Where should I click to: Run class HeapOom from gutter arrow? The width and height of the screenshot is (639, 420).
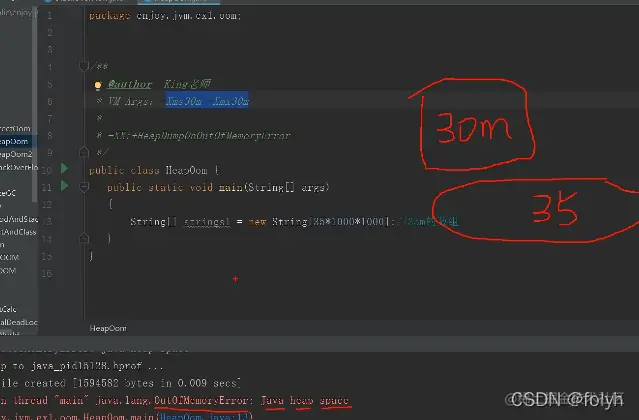pyautogui.click(x=64, y=168)
